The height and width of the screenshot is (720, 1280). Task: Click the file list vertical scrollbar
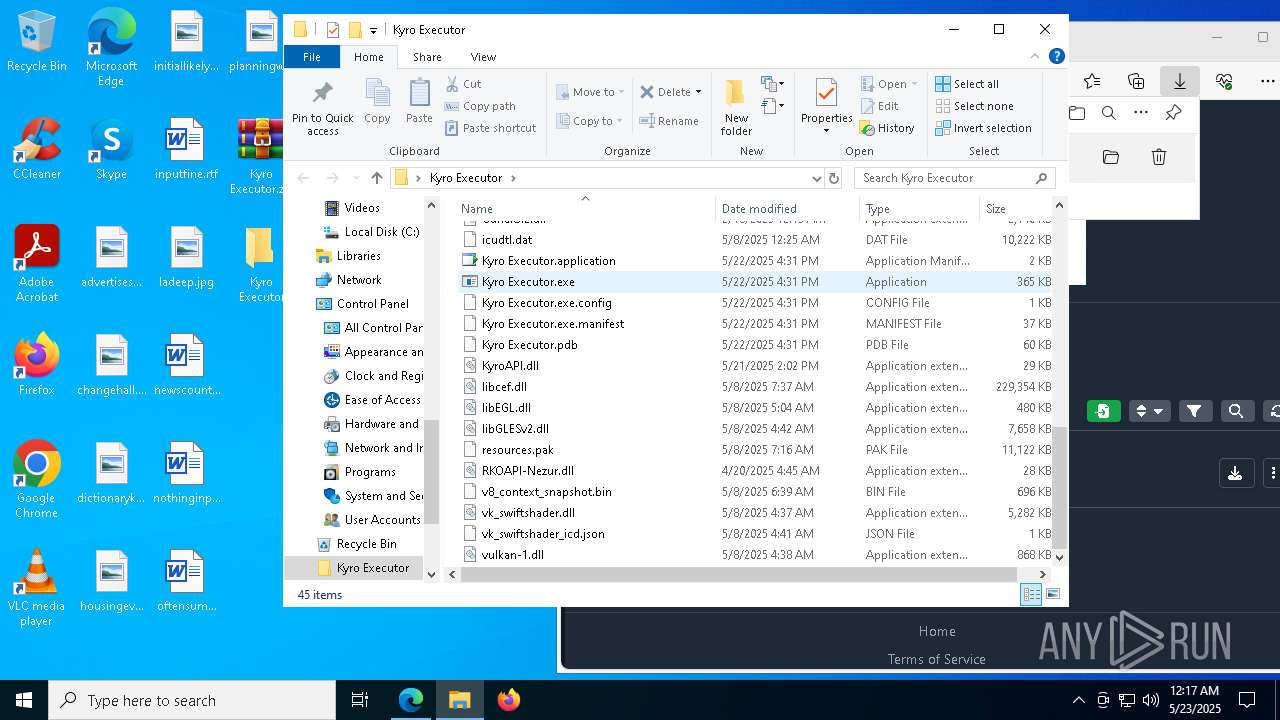click(1060, 488)
